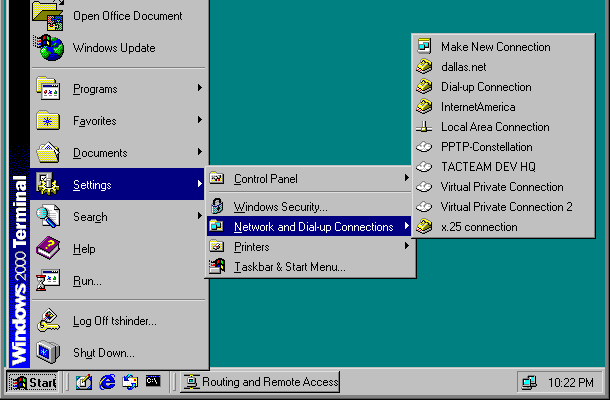
Task: Click the Open Office Document icon
Action: tap(48, 16)
